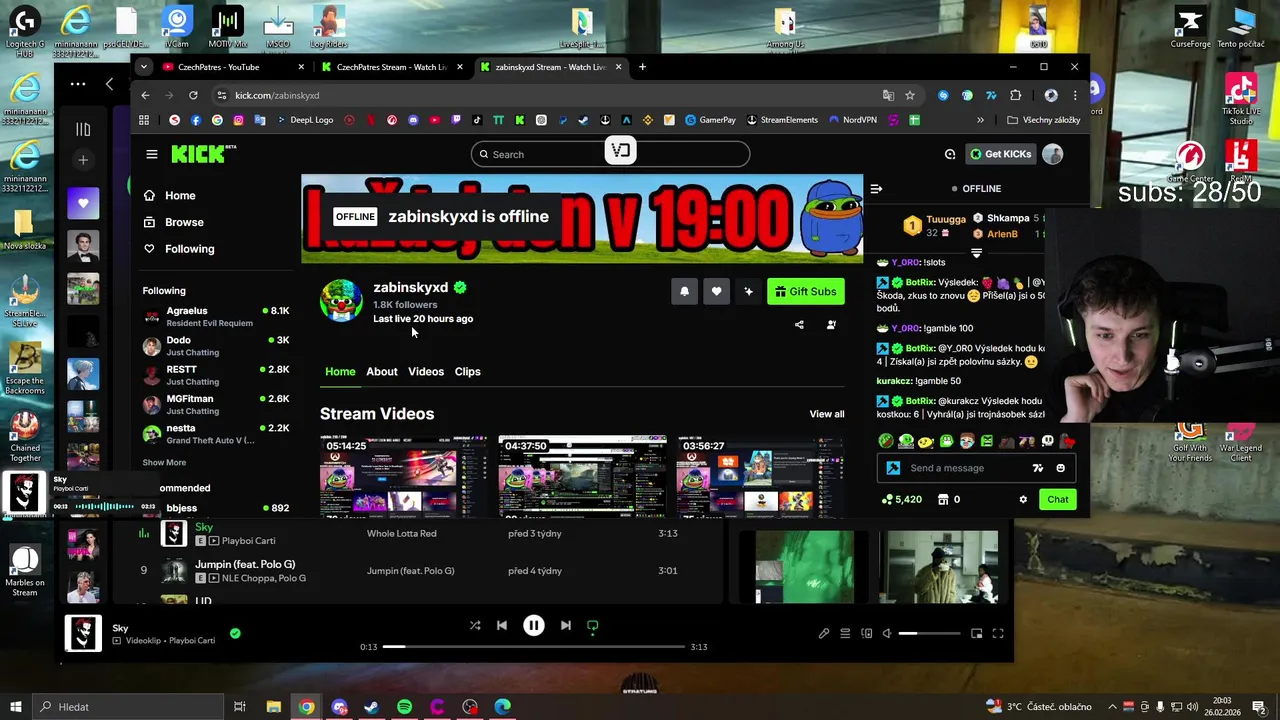Seek on the Spotify song progress bar
Image resolution: width=1280 pixels, height=720 pixels.
pyautogui.click(x=534, y=647)
